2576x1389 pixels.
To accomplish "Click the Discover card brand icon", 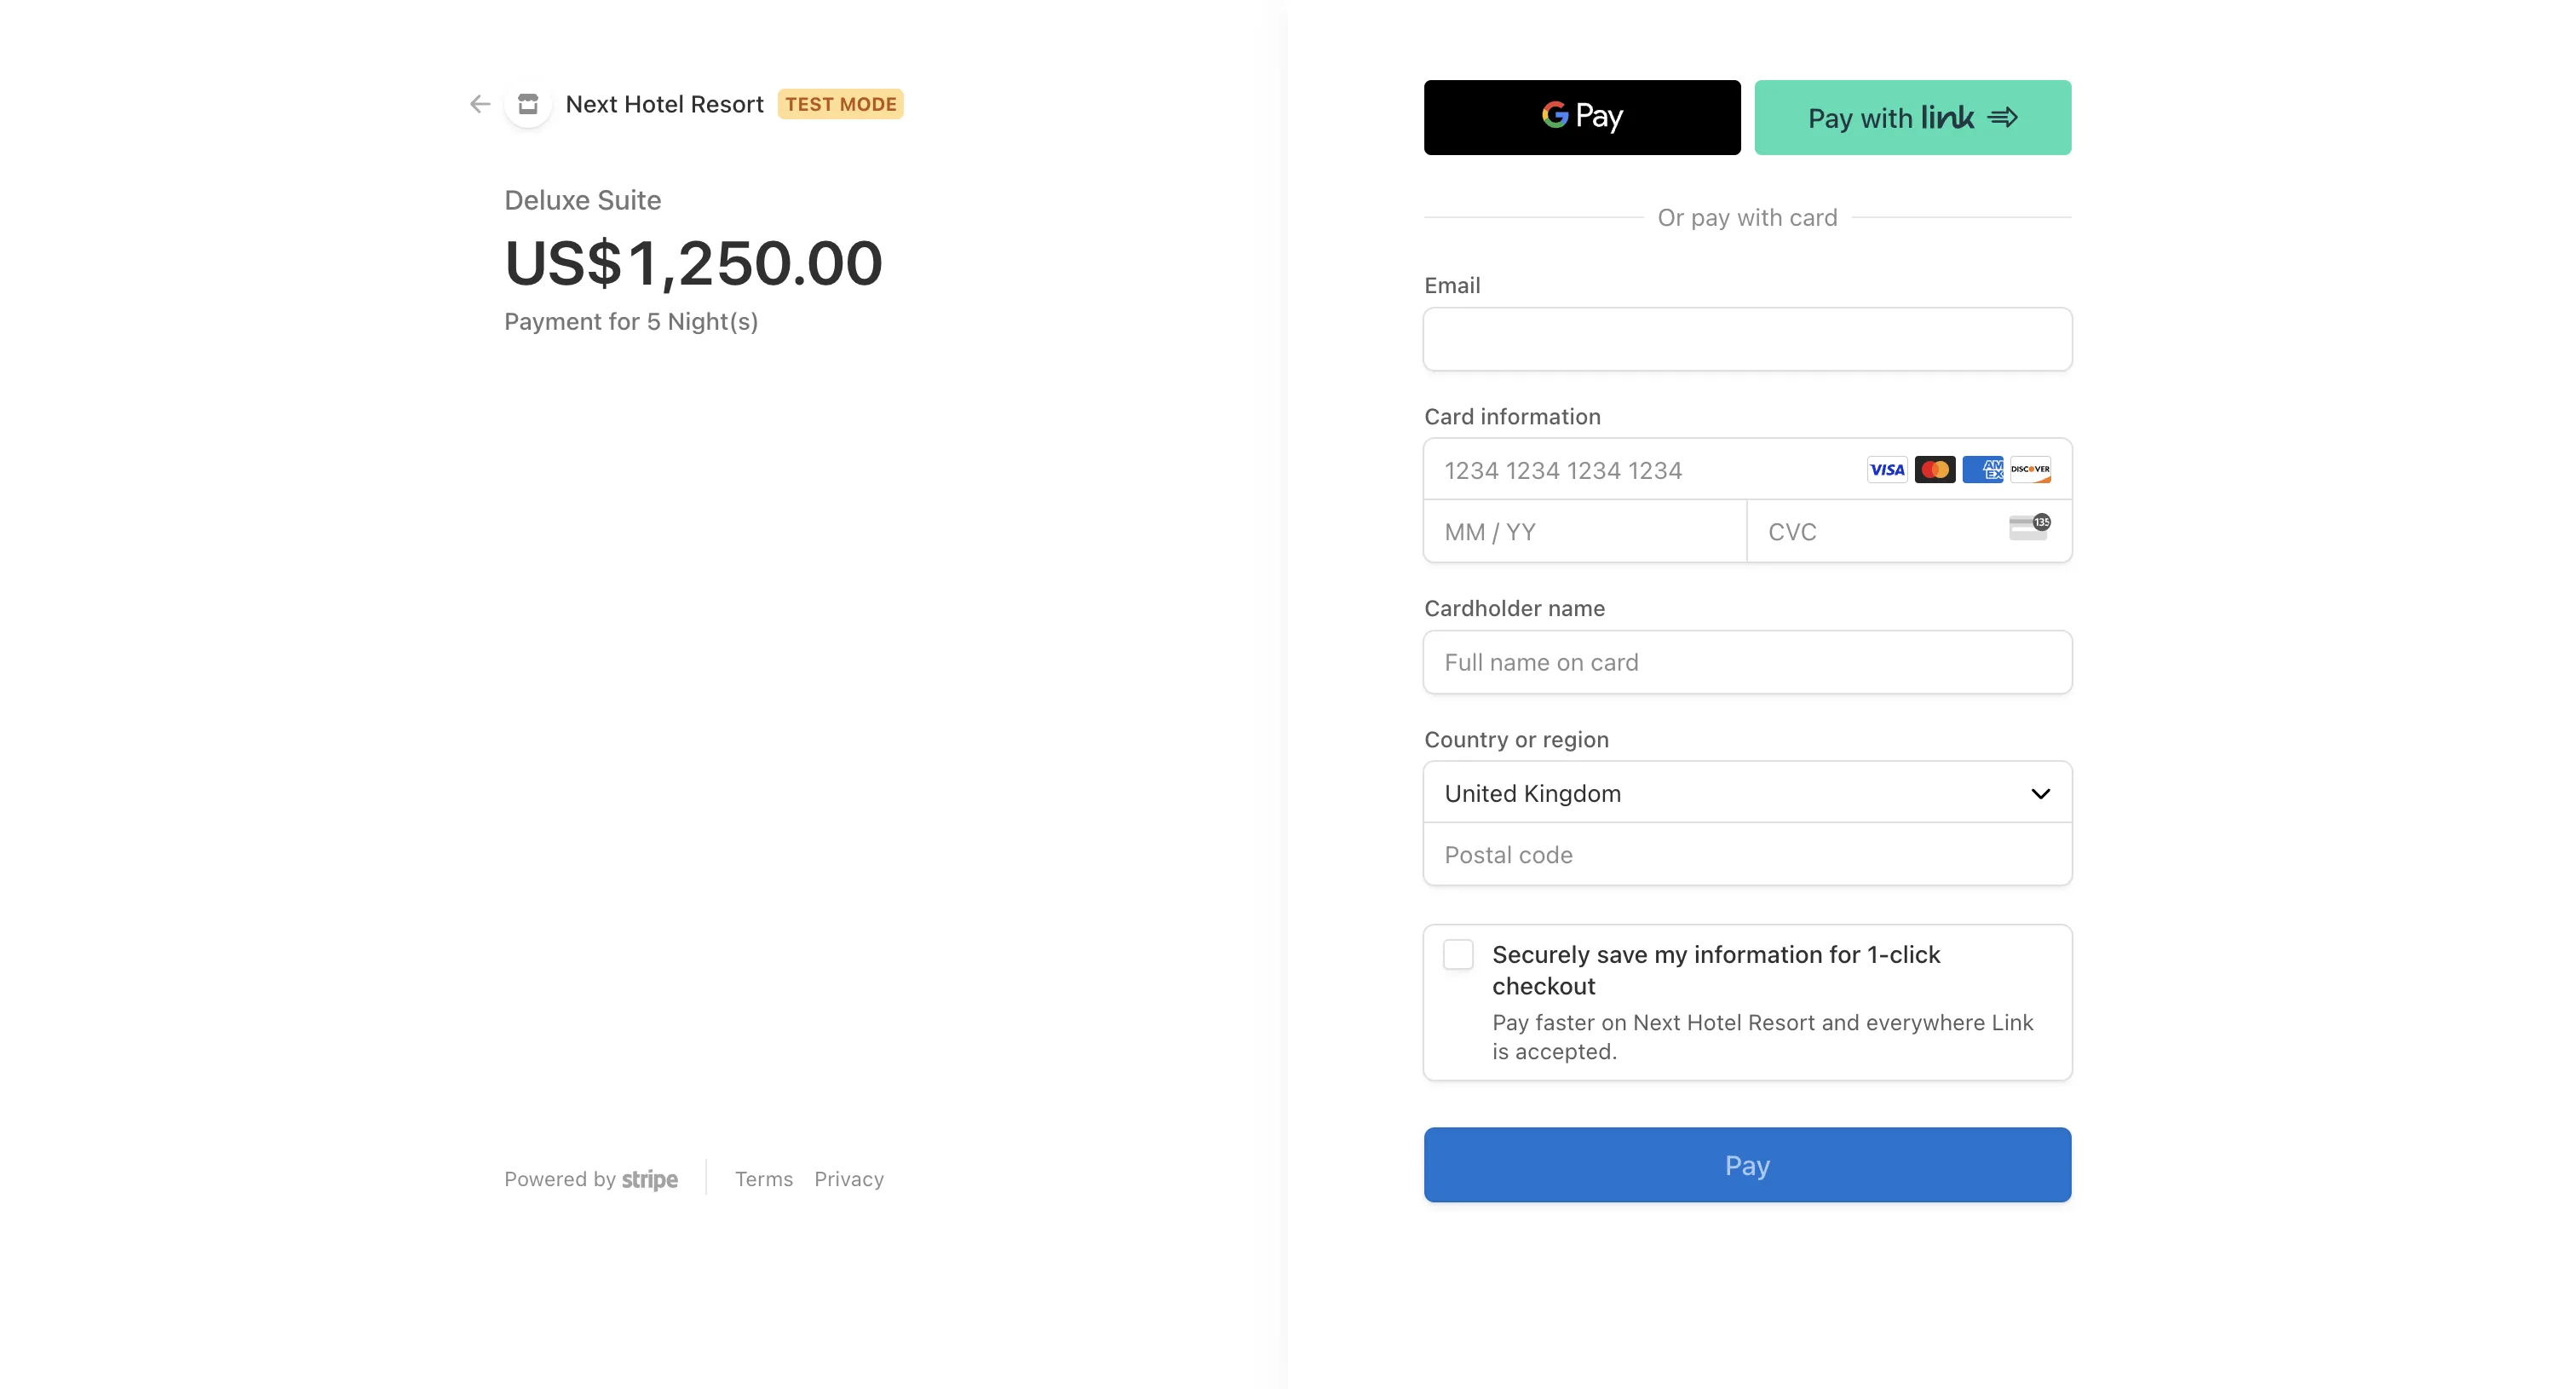I will tap(2030, 469).
